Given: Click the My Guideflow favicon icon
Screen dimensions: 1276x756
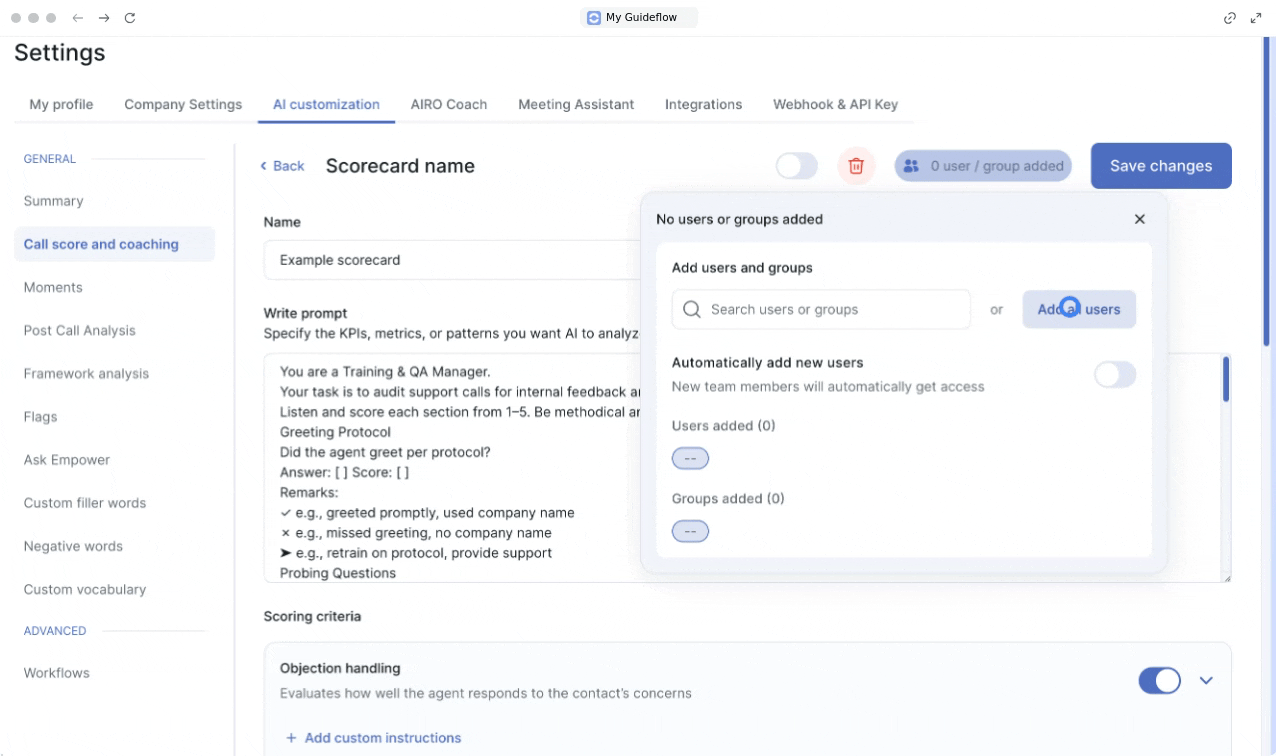Looking at the screenshot, I should 594,18.
